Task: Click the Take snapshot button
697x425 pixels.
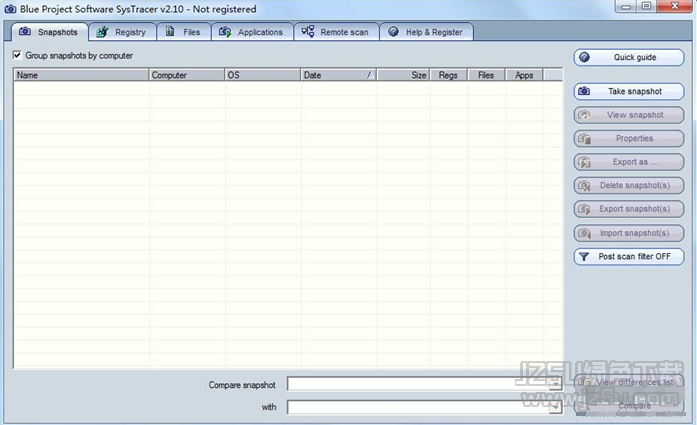Action: tap(629, 92)
